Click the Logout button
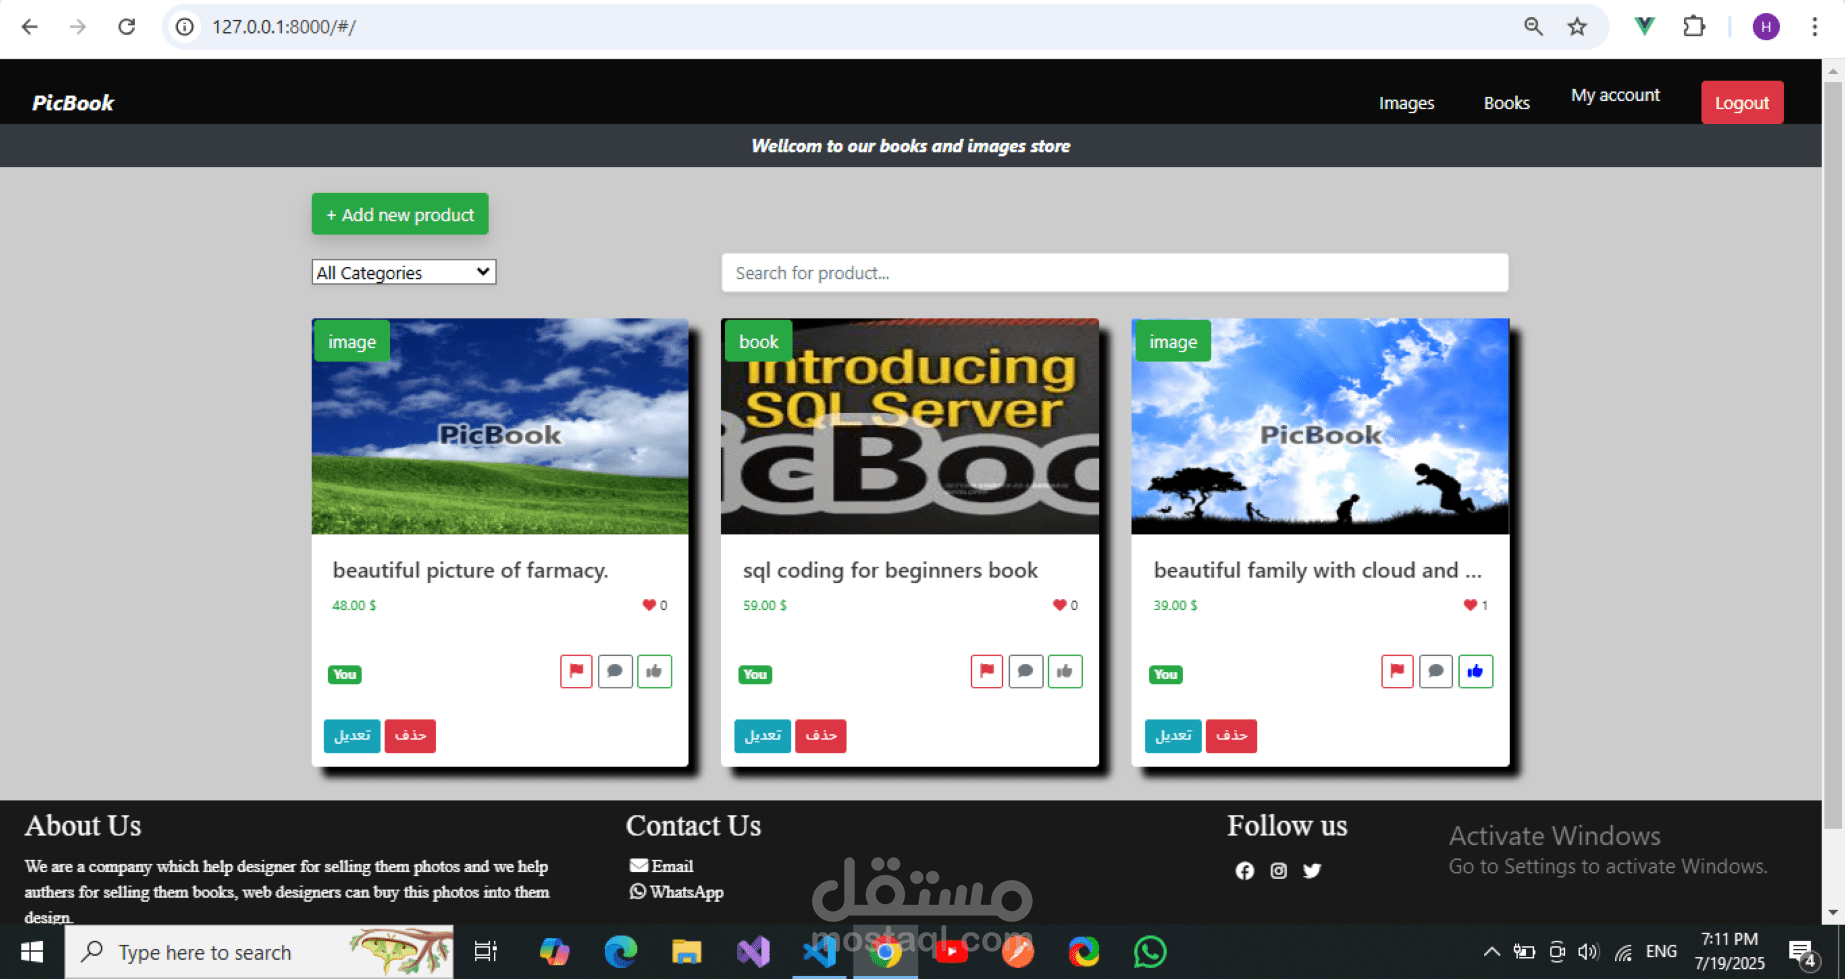 [1742, 102]
